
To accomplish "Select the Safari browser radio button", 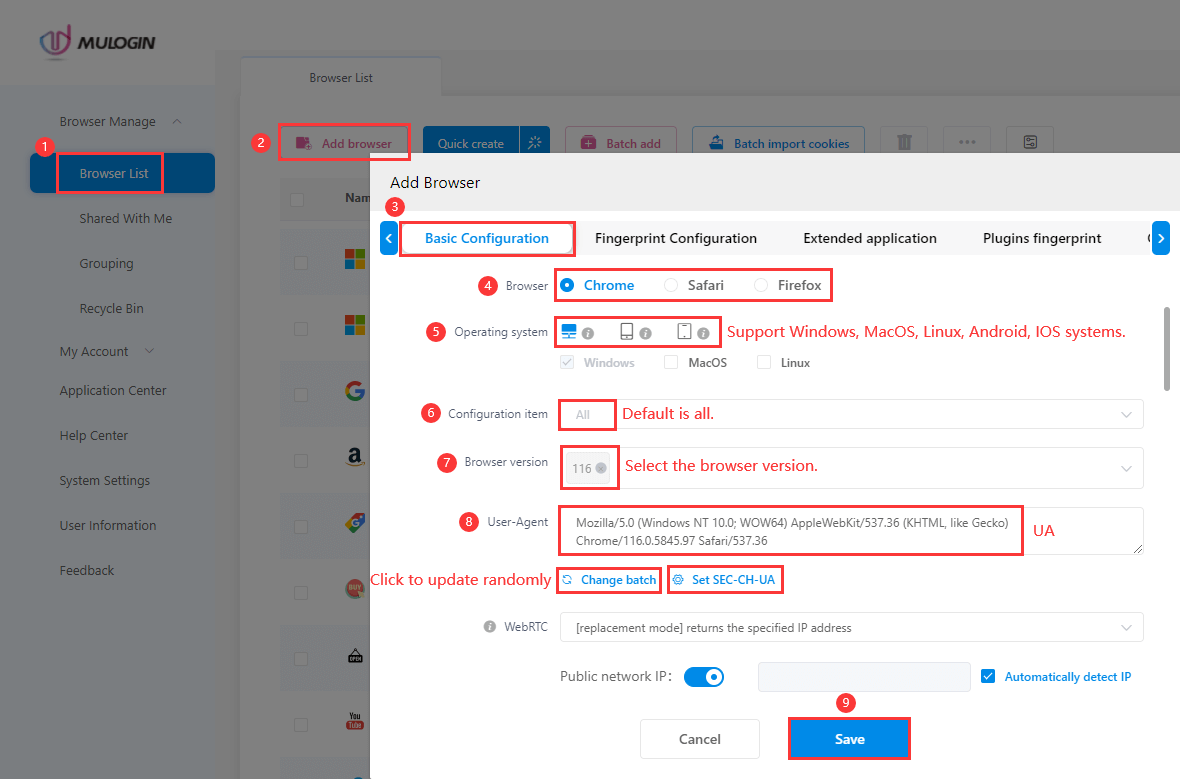I will click(672, 284).
